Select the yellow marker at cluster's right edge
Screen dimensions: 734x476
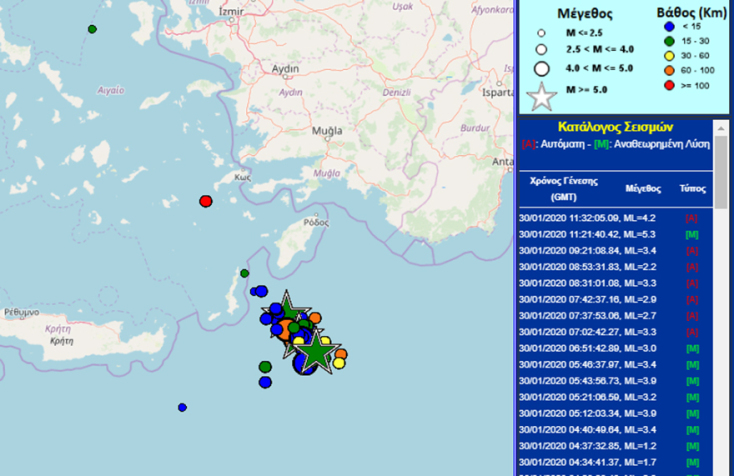point(339,363)
